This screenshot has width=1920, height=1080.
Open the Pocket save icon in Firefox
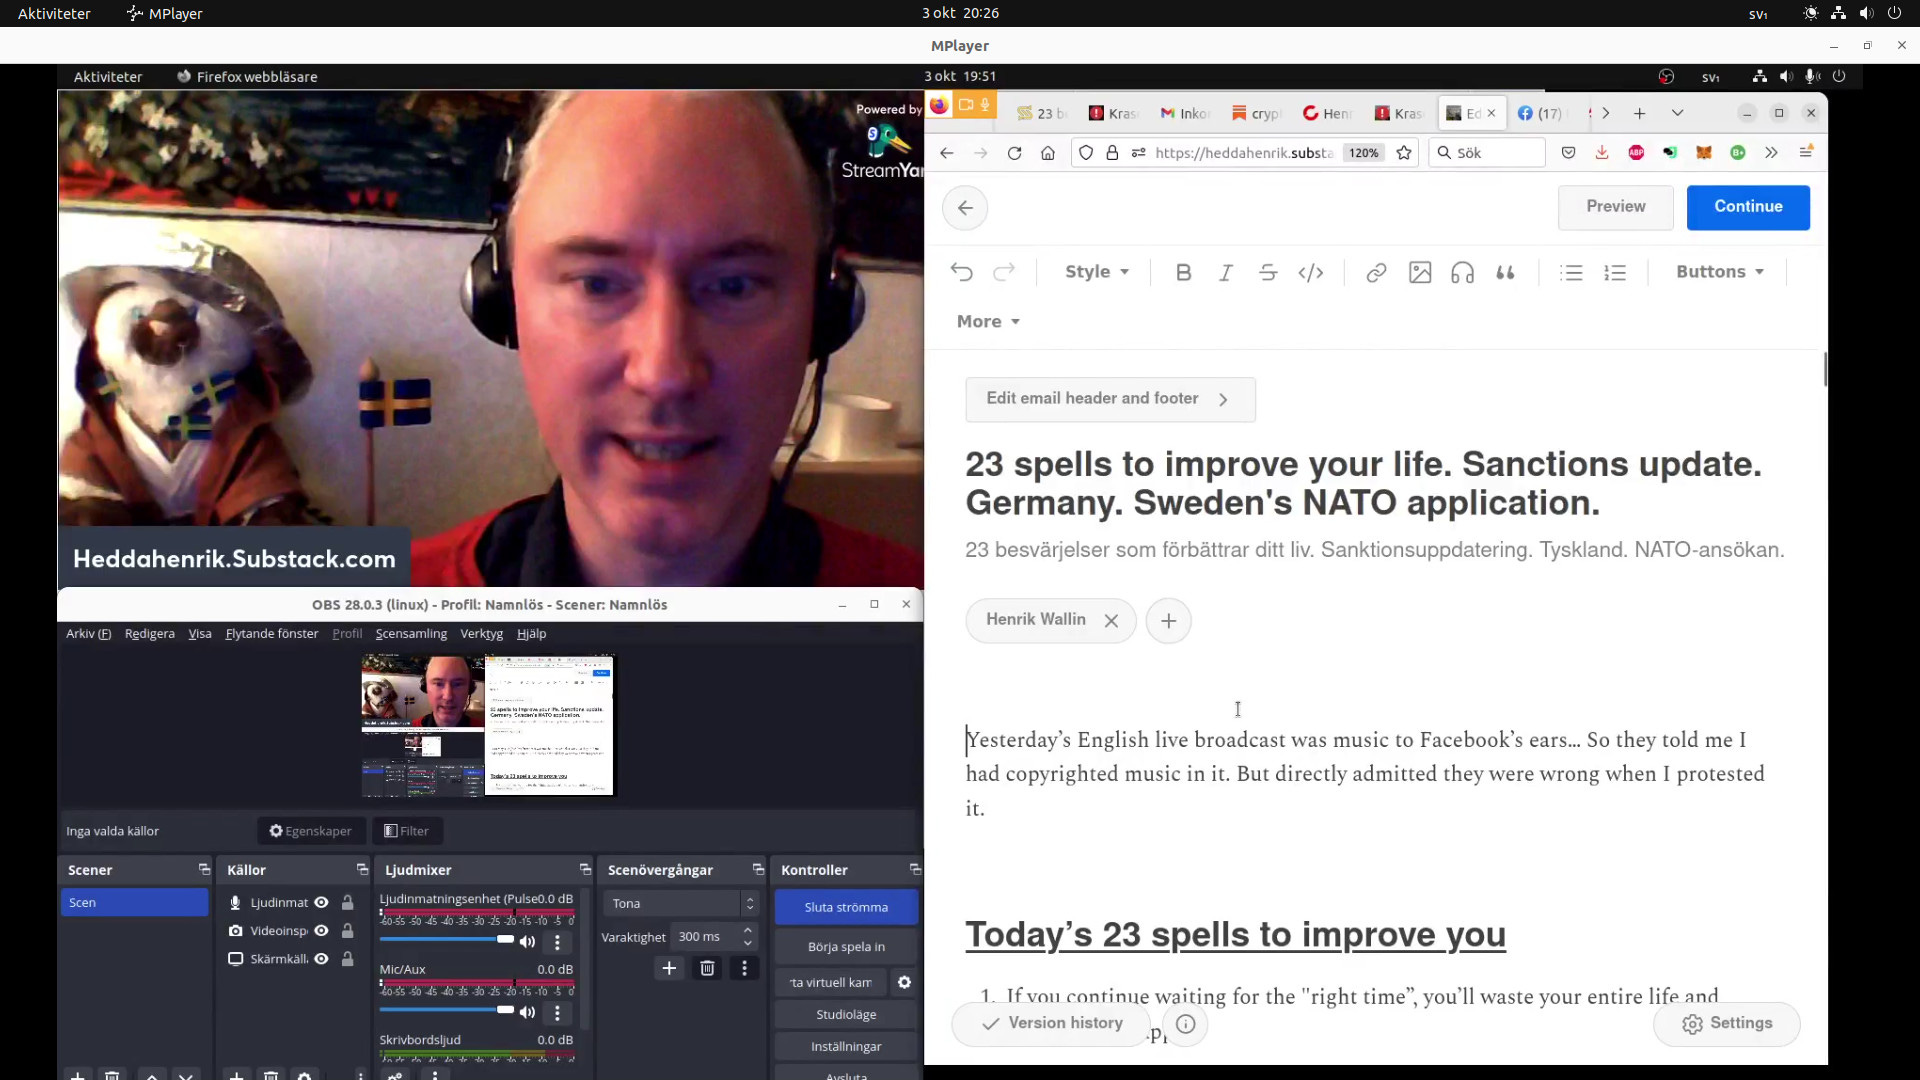coord(1568,153)
